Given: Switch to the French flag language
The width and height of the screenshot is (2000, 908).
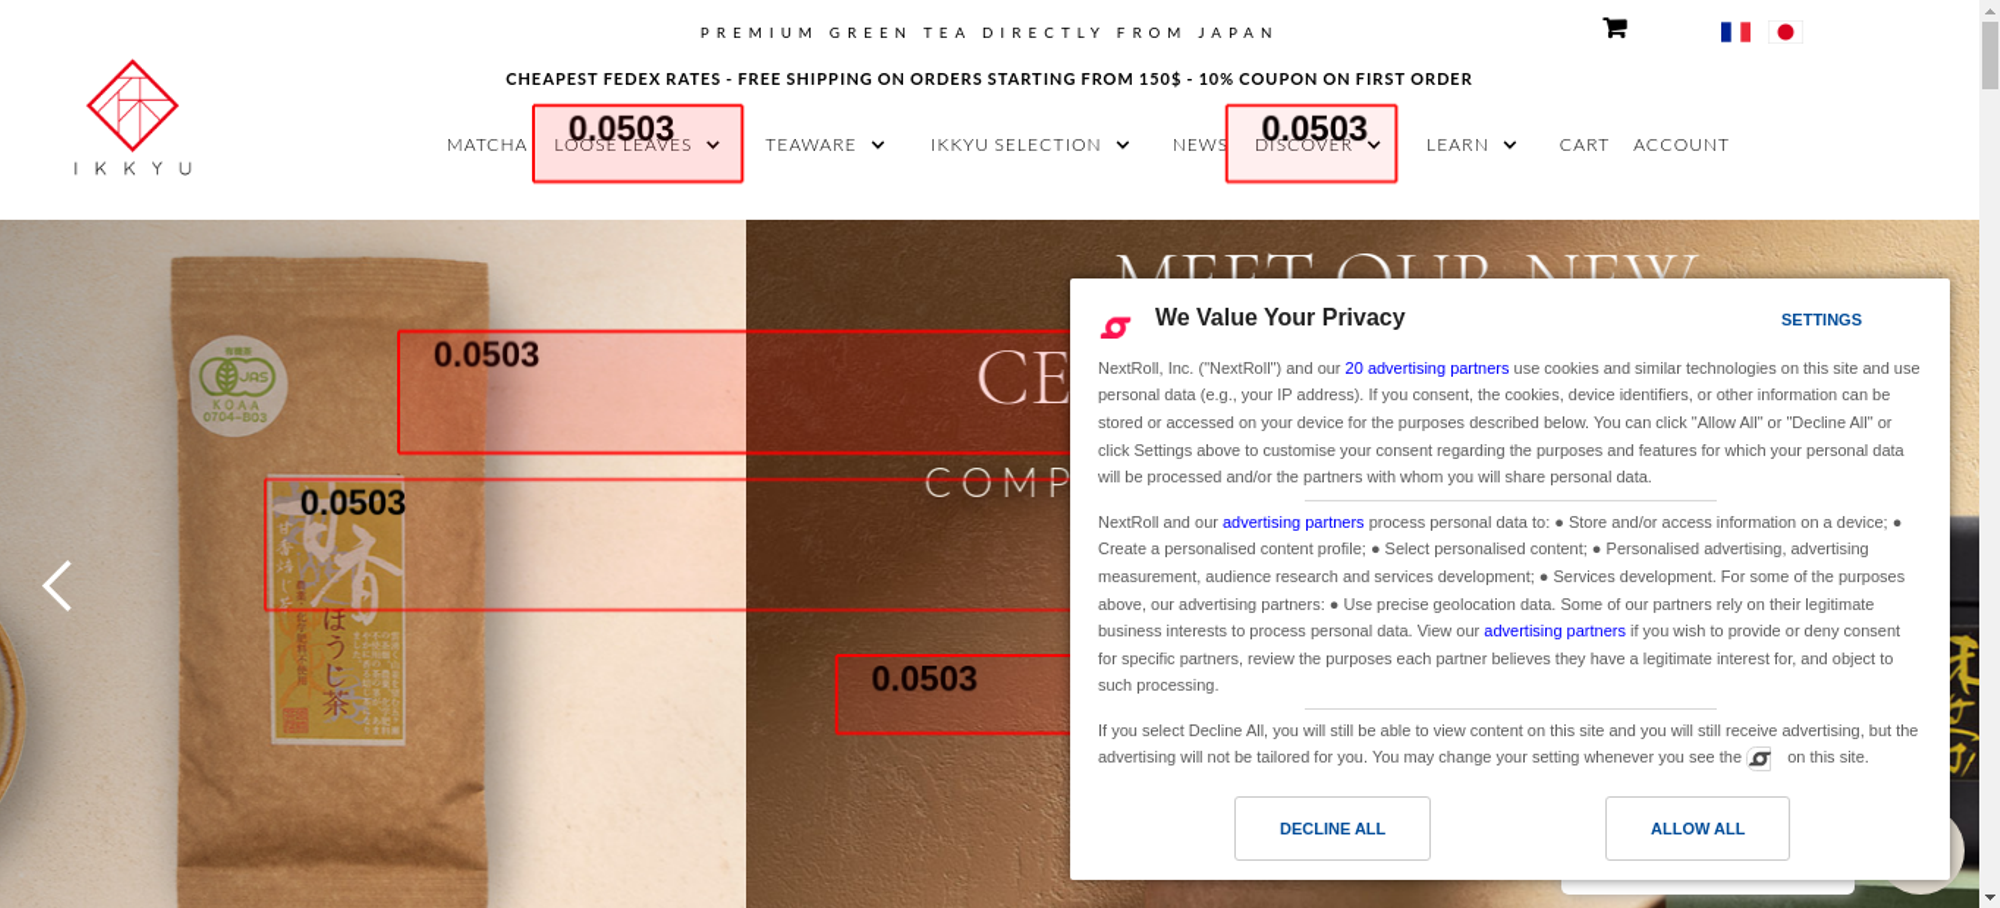Looking at the screenshot, I should 1735,32.
